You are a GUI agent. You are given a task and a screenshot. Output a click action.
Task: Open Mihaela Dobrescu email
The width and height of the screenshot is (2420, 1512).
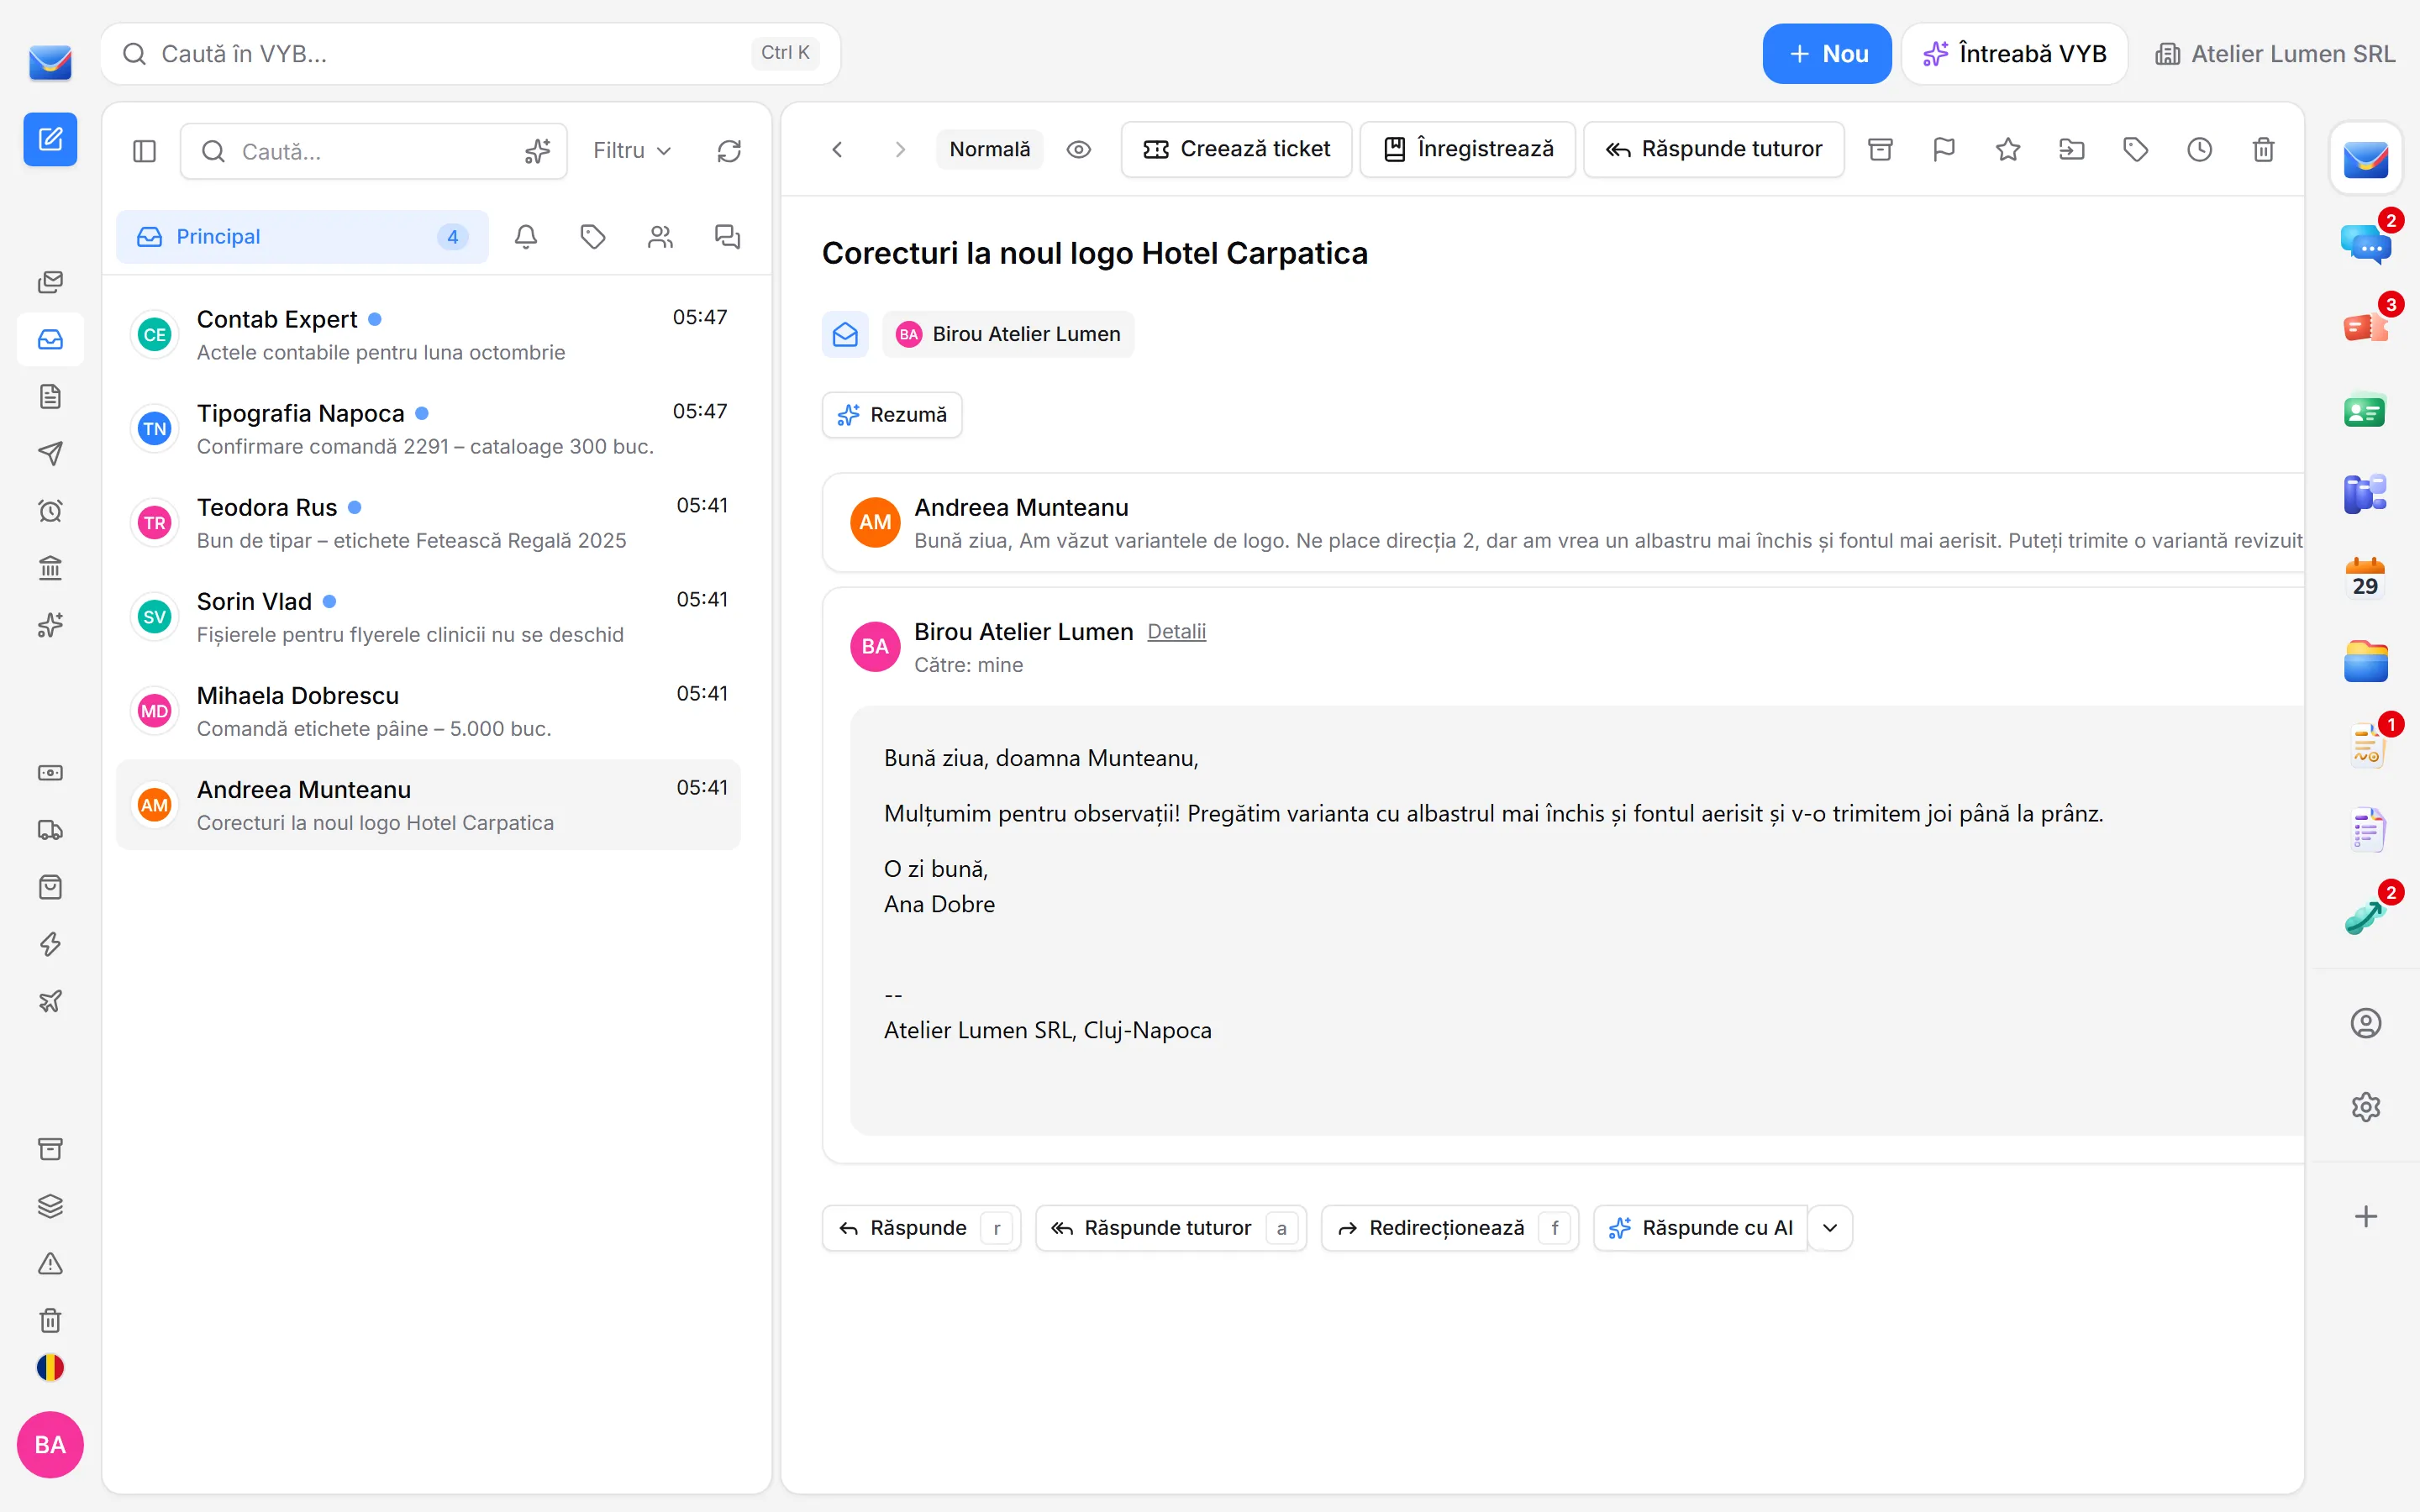pos(428,711)
